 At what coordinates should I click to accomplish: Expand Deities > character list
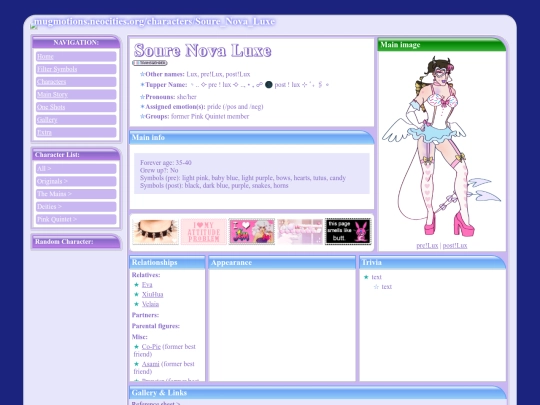(x=76, y=207)
